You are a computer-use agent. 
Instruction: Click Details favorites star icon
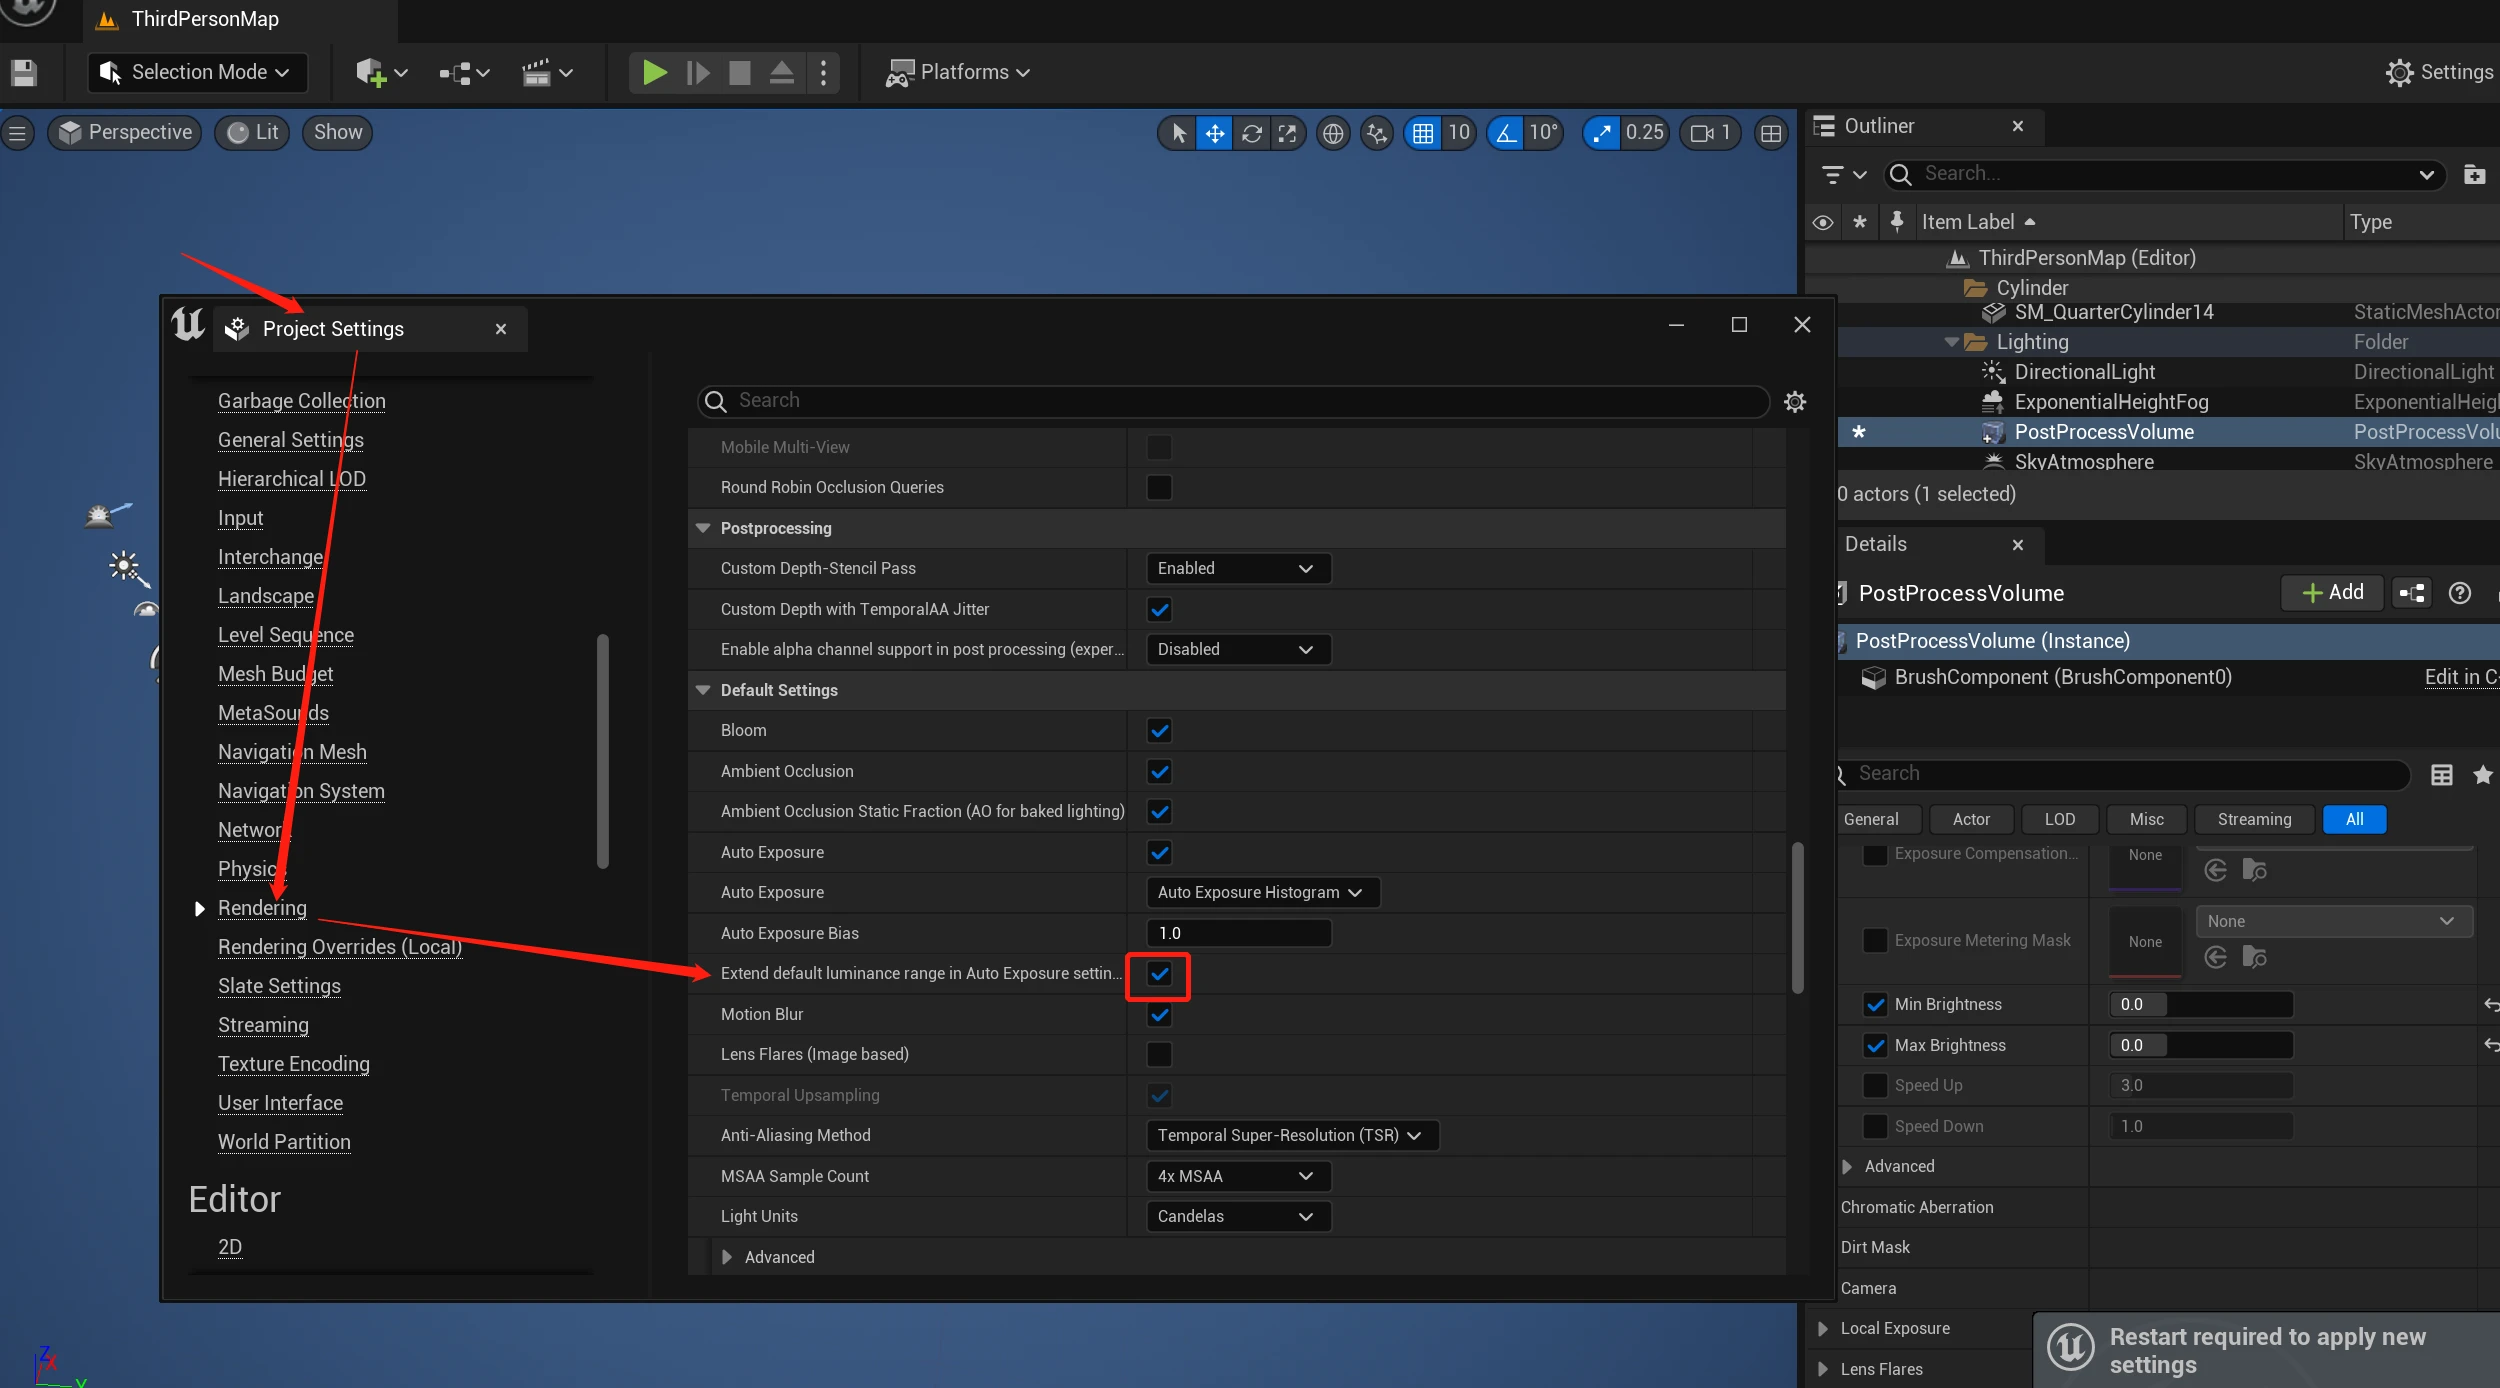tap(2482, 775)
